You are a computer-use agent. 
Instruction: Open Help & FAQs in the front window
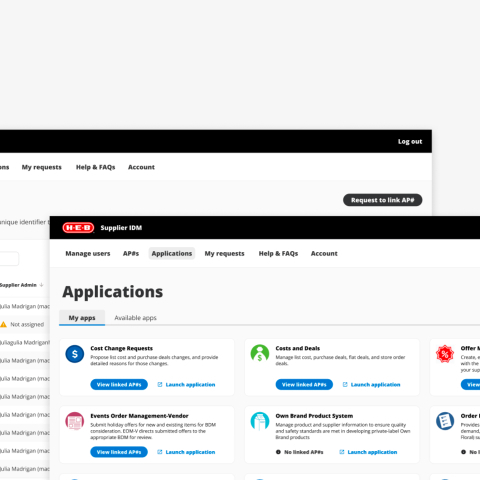point(278,254)
